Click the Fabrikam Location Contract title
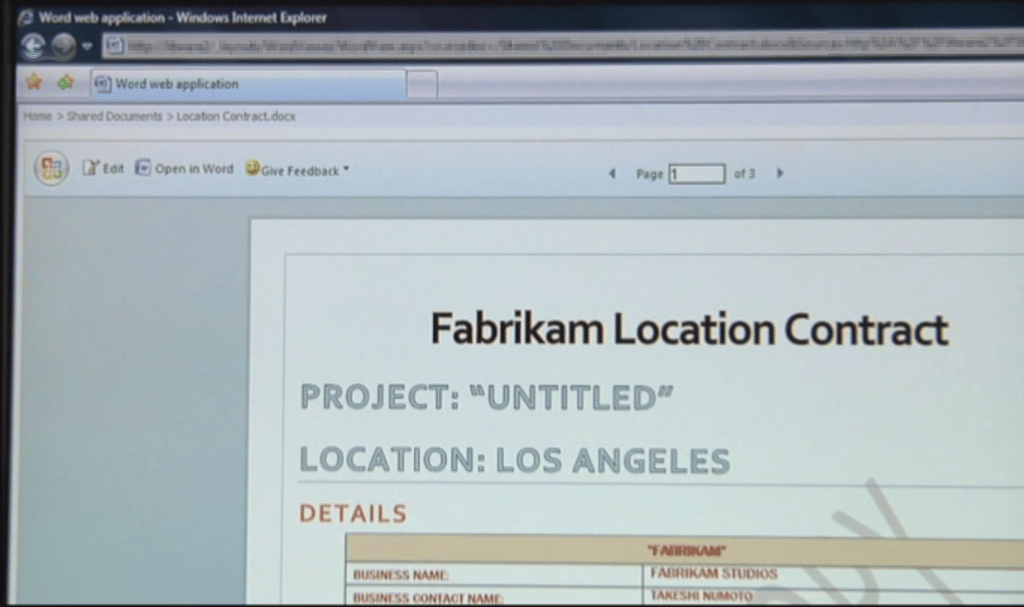 (x=689, y=329)
